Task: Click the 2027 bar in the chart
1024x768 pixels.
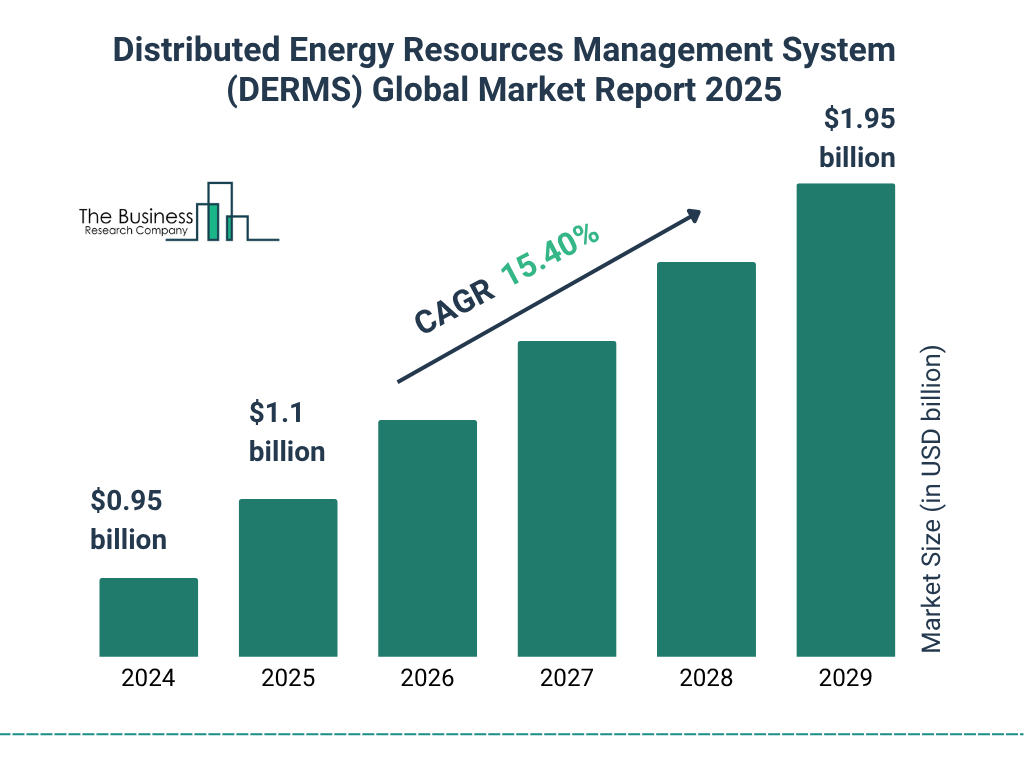Action: tap(567, 498)
